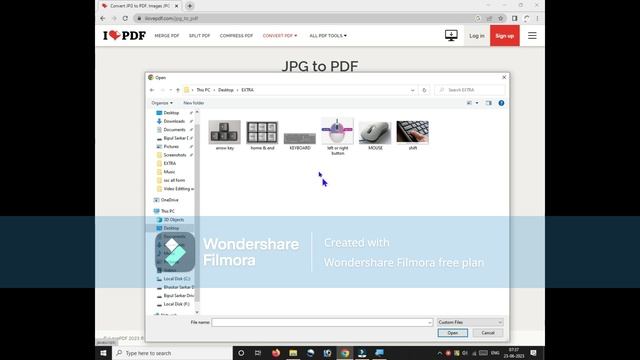Open the Organize menu
This screenshot has height=360, width=640.
[x=162, y=103]
